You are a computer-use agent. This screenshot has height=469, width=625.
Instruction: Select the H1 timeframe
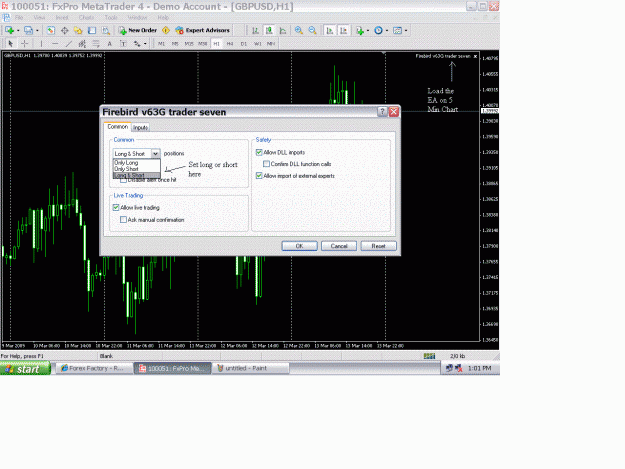(216, 43)
